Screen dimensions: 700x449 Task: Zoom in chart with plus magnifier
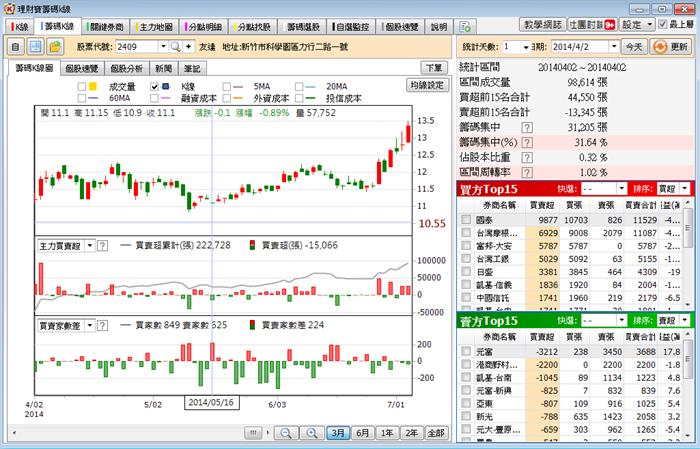click(x=309, y=433)
